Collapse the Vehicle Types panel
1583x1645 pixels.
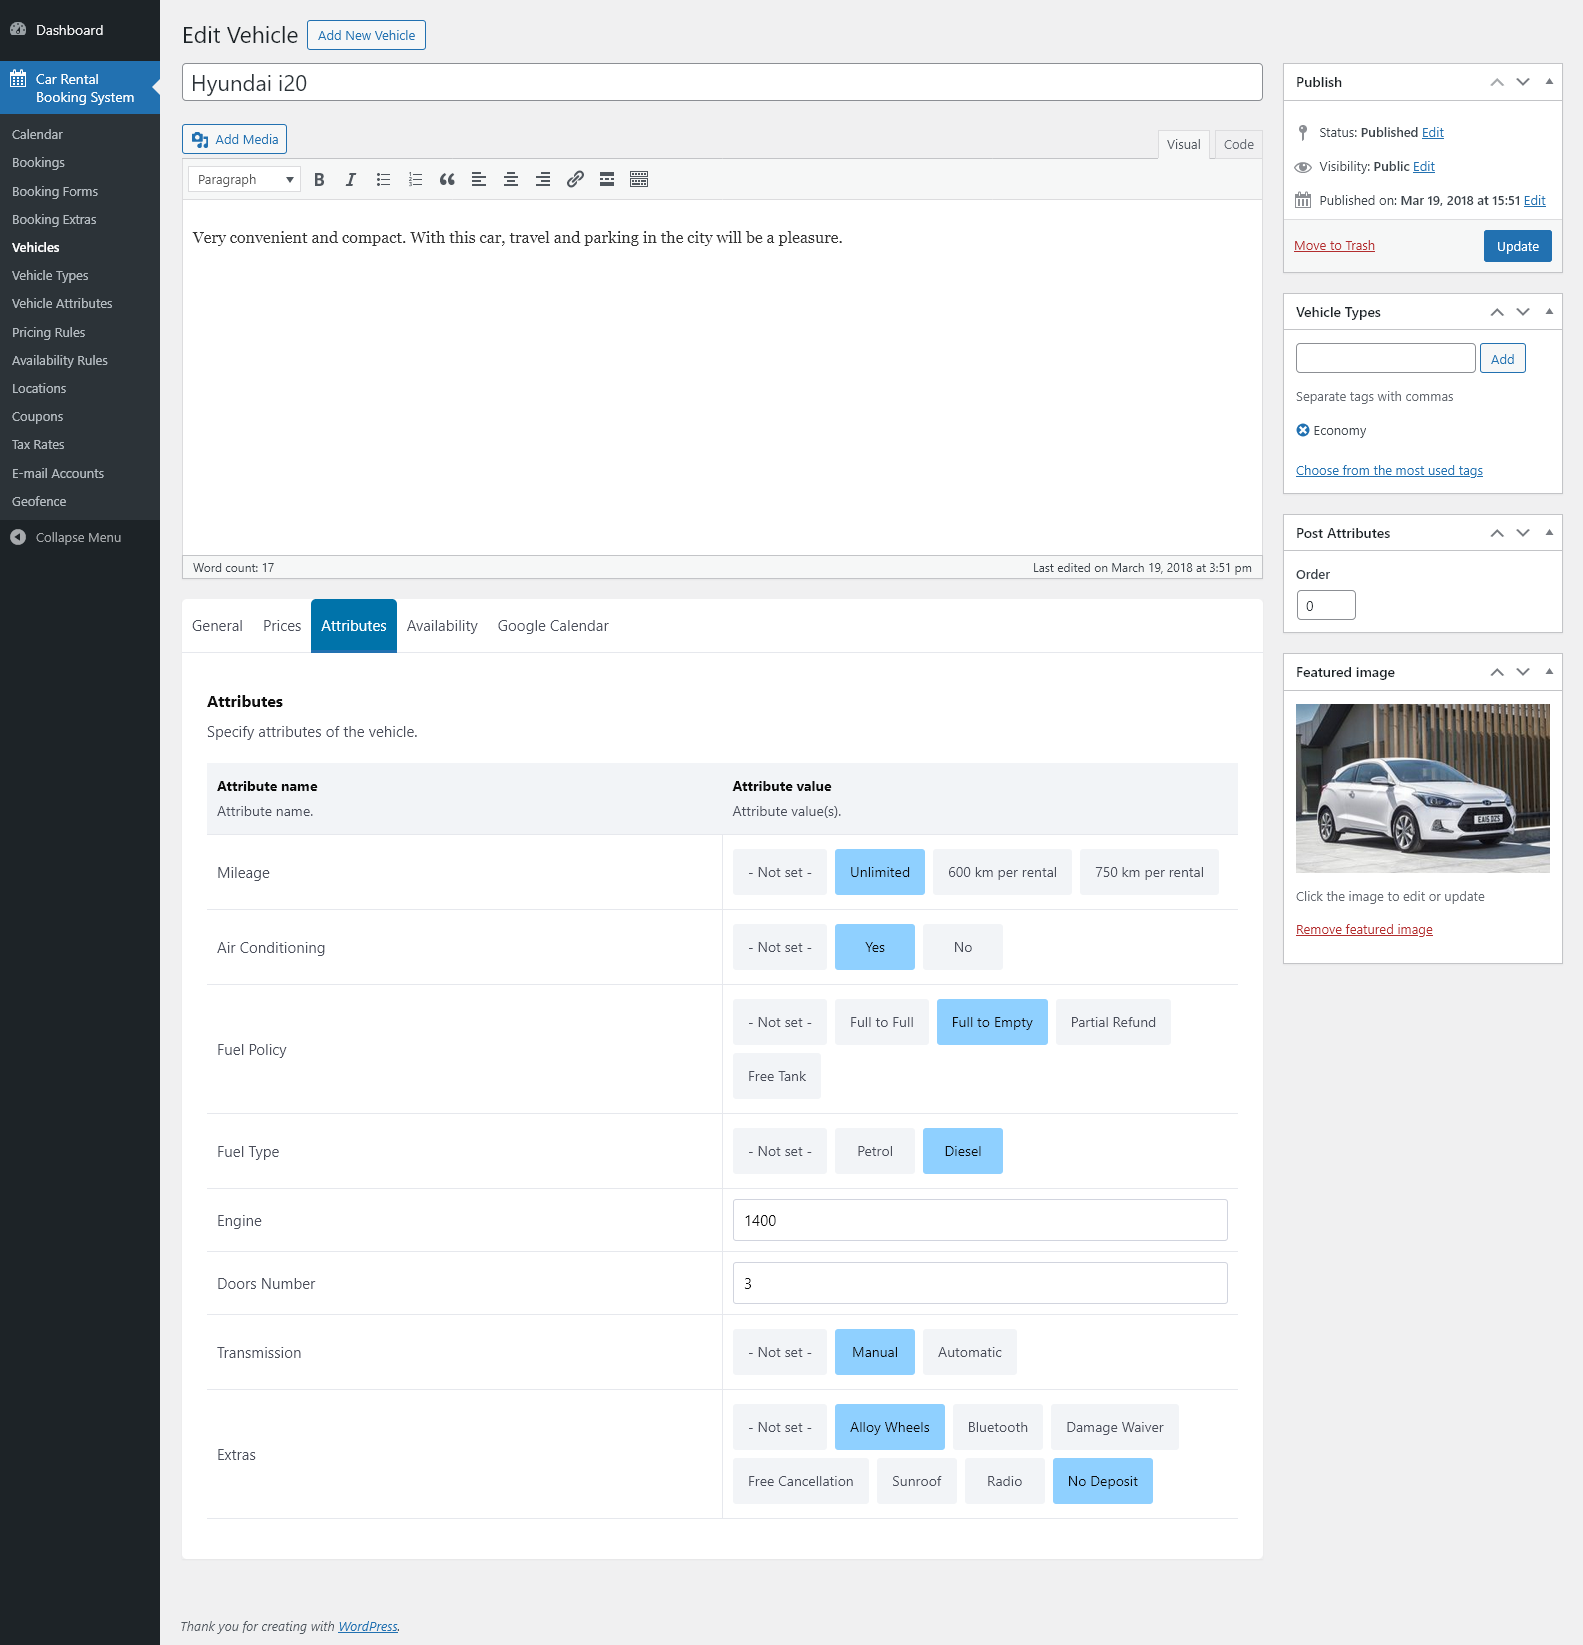[x=1549, y=312]
